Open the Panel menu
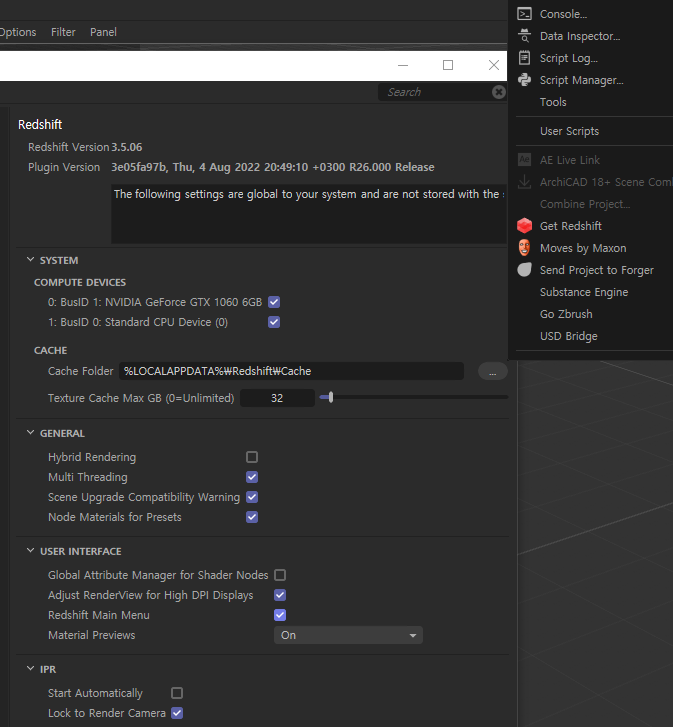 [103, 32]
